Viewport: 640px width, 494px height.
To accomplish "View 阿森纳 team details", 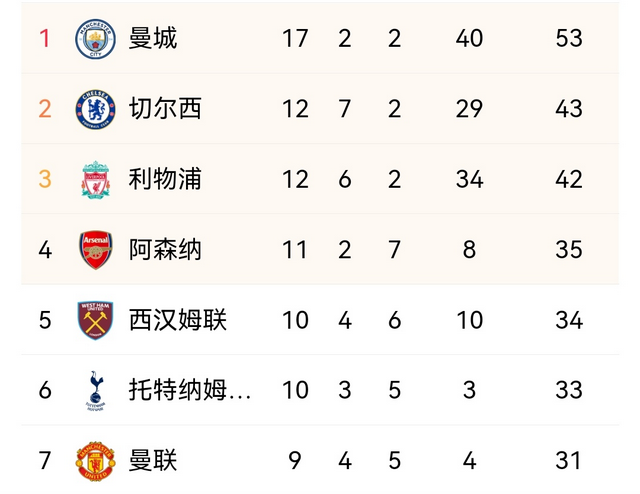I will click(165, 249).
